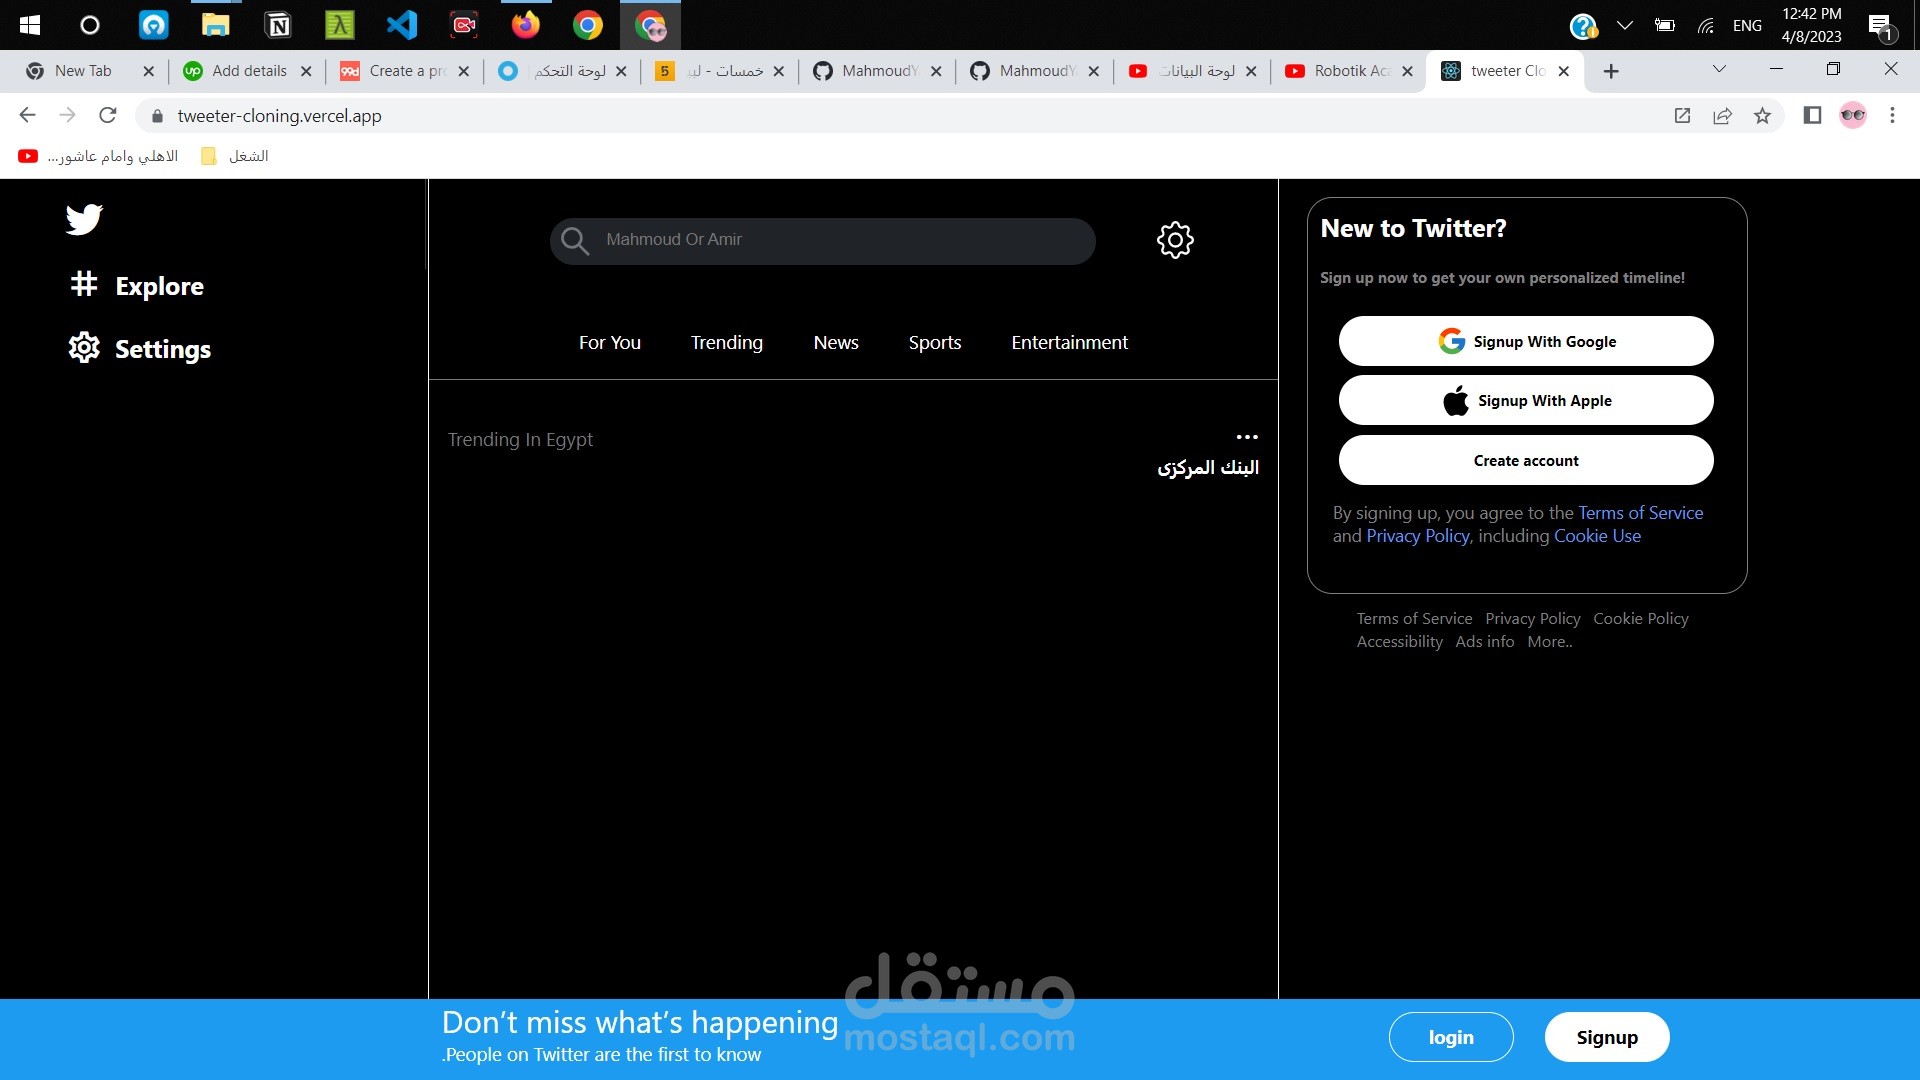The image size is (1920, 1080).
Task: Open the browser tab search chevron
Action: click(1718, 69)
